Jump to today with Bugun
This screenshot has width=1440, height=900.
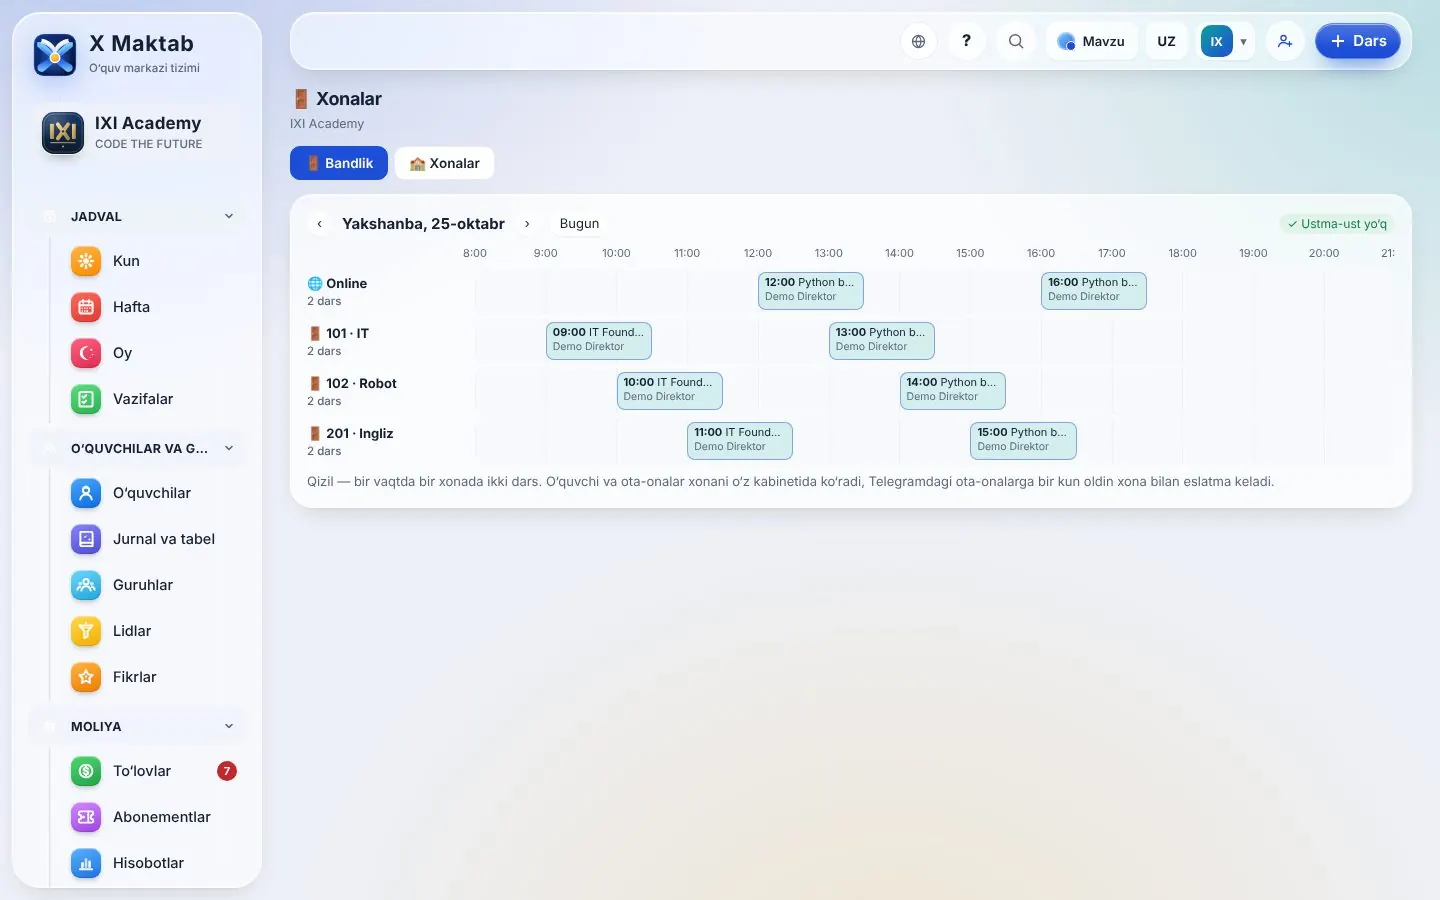pos(579,223)
